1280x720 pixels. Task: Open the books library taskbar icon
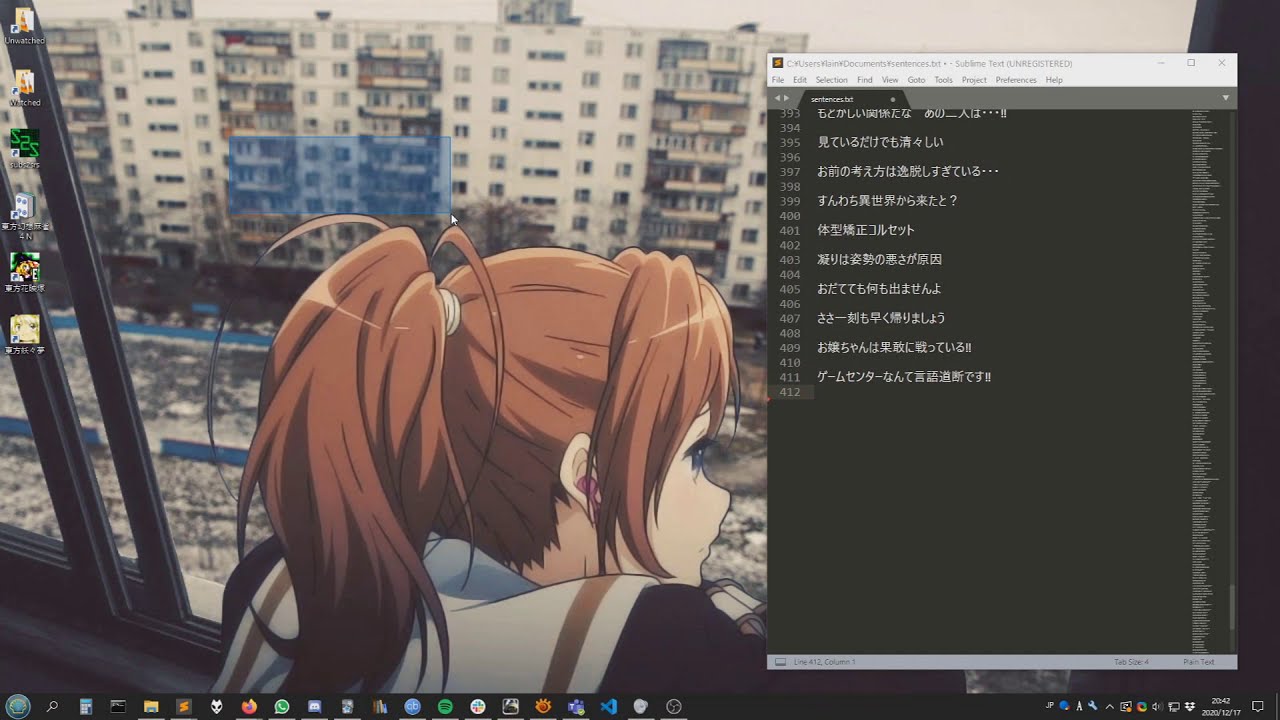click(380, 706)
